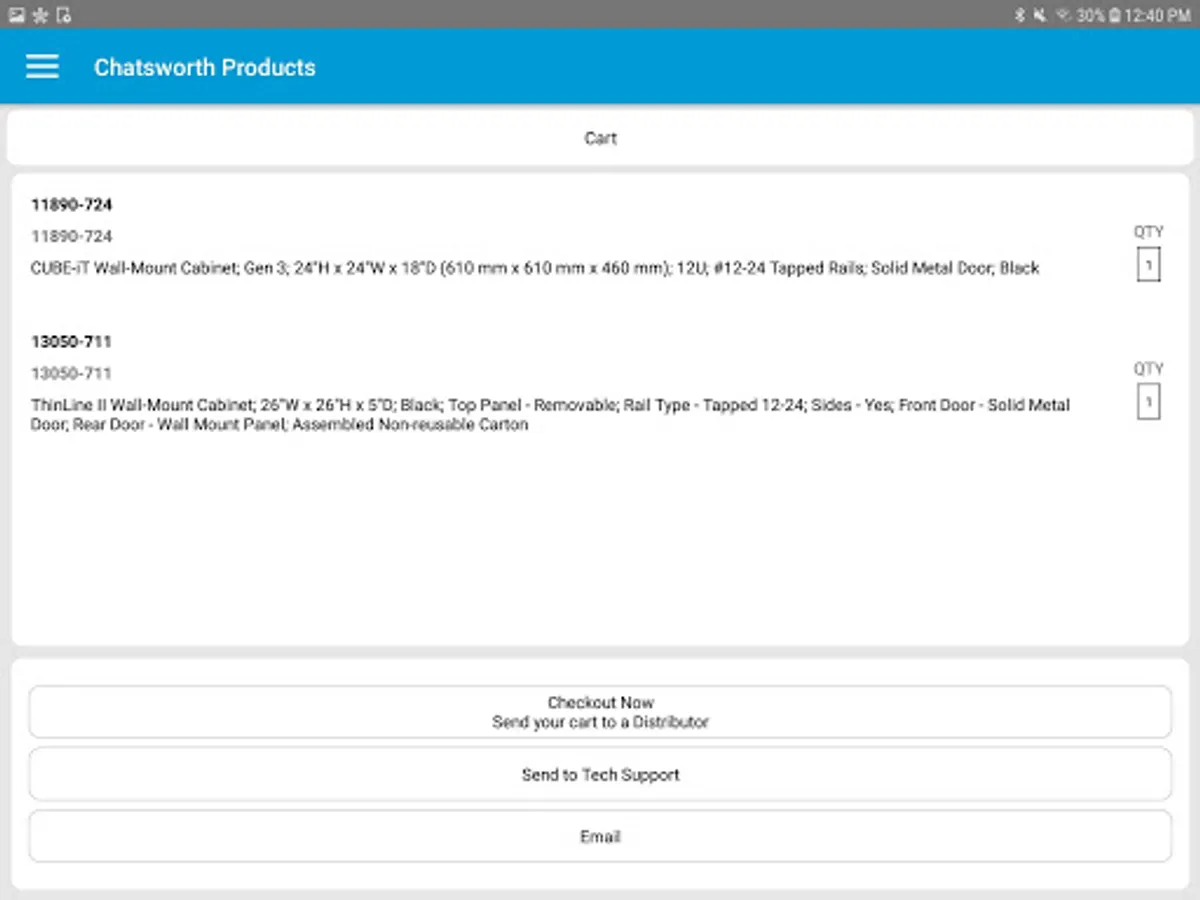Select bold part number 11890-724 heading
1200x900 pixels.
pos(71,204)
